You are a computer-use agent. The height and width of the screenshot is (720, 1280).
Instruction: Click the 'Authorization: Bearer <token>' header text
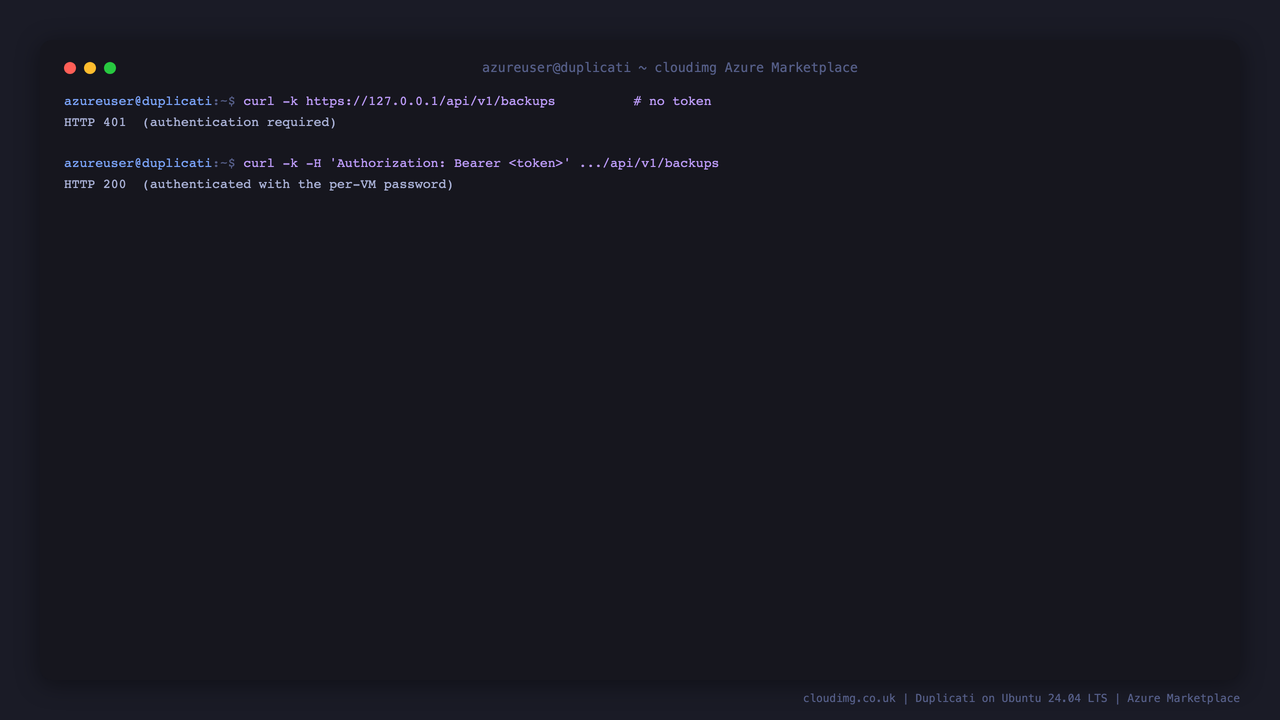point(450,163)
